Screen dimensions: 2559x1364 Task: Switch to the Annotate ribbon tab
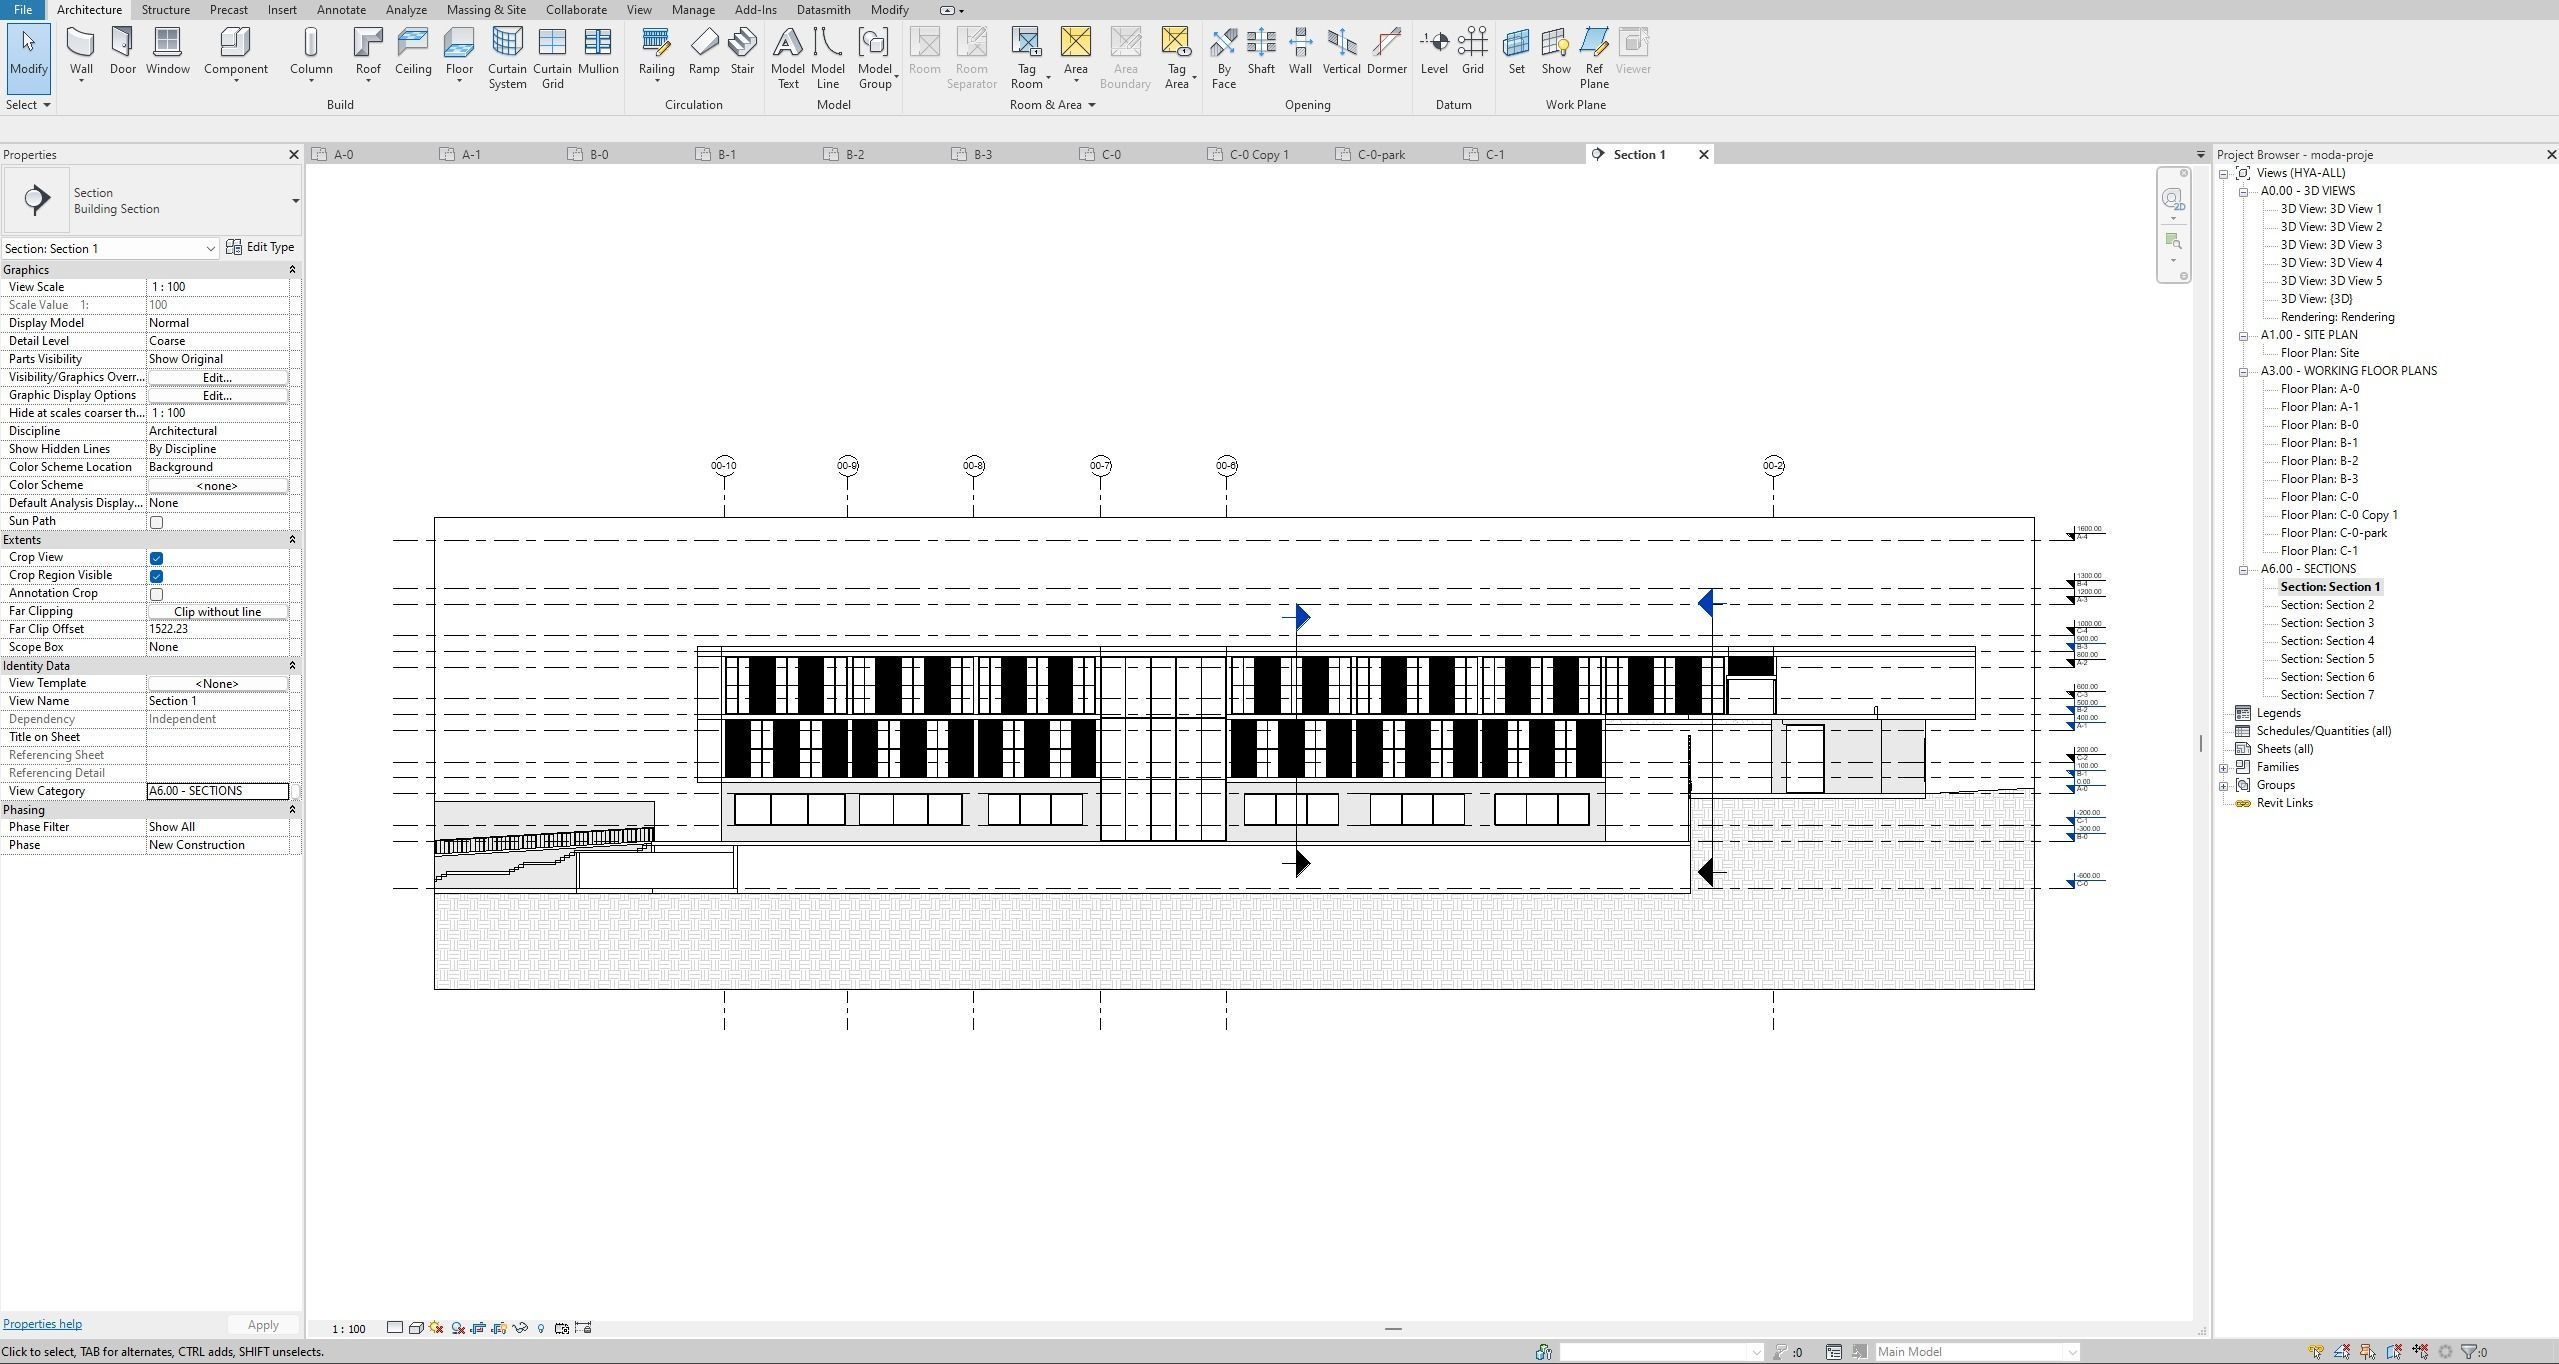pos(341,9)
